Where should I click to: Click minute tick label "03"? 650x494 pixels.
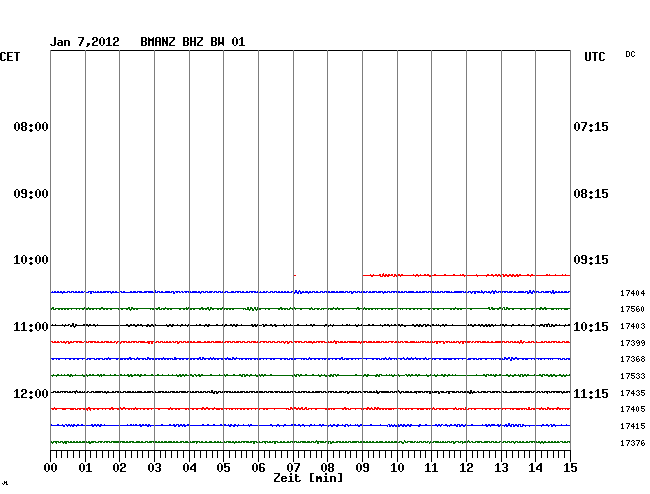pos(155,468)
